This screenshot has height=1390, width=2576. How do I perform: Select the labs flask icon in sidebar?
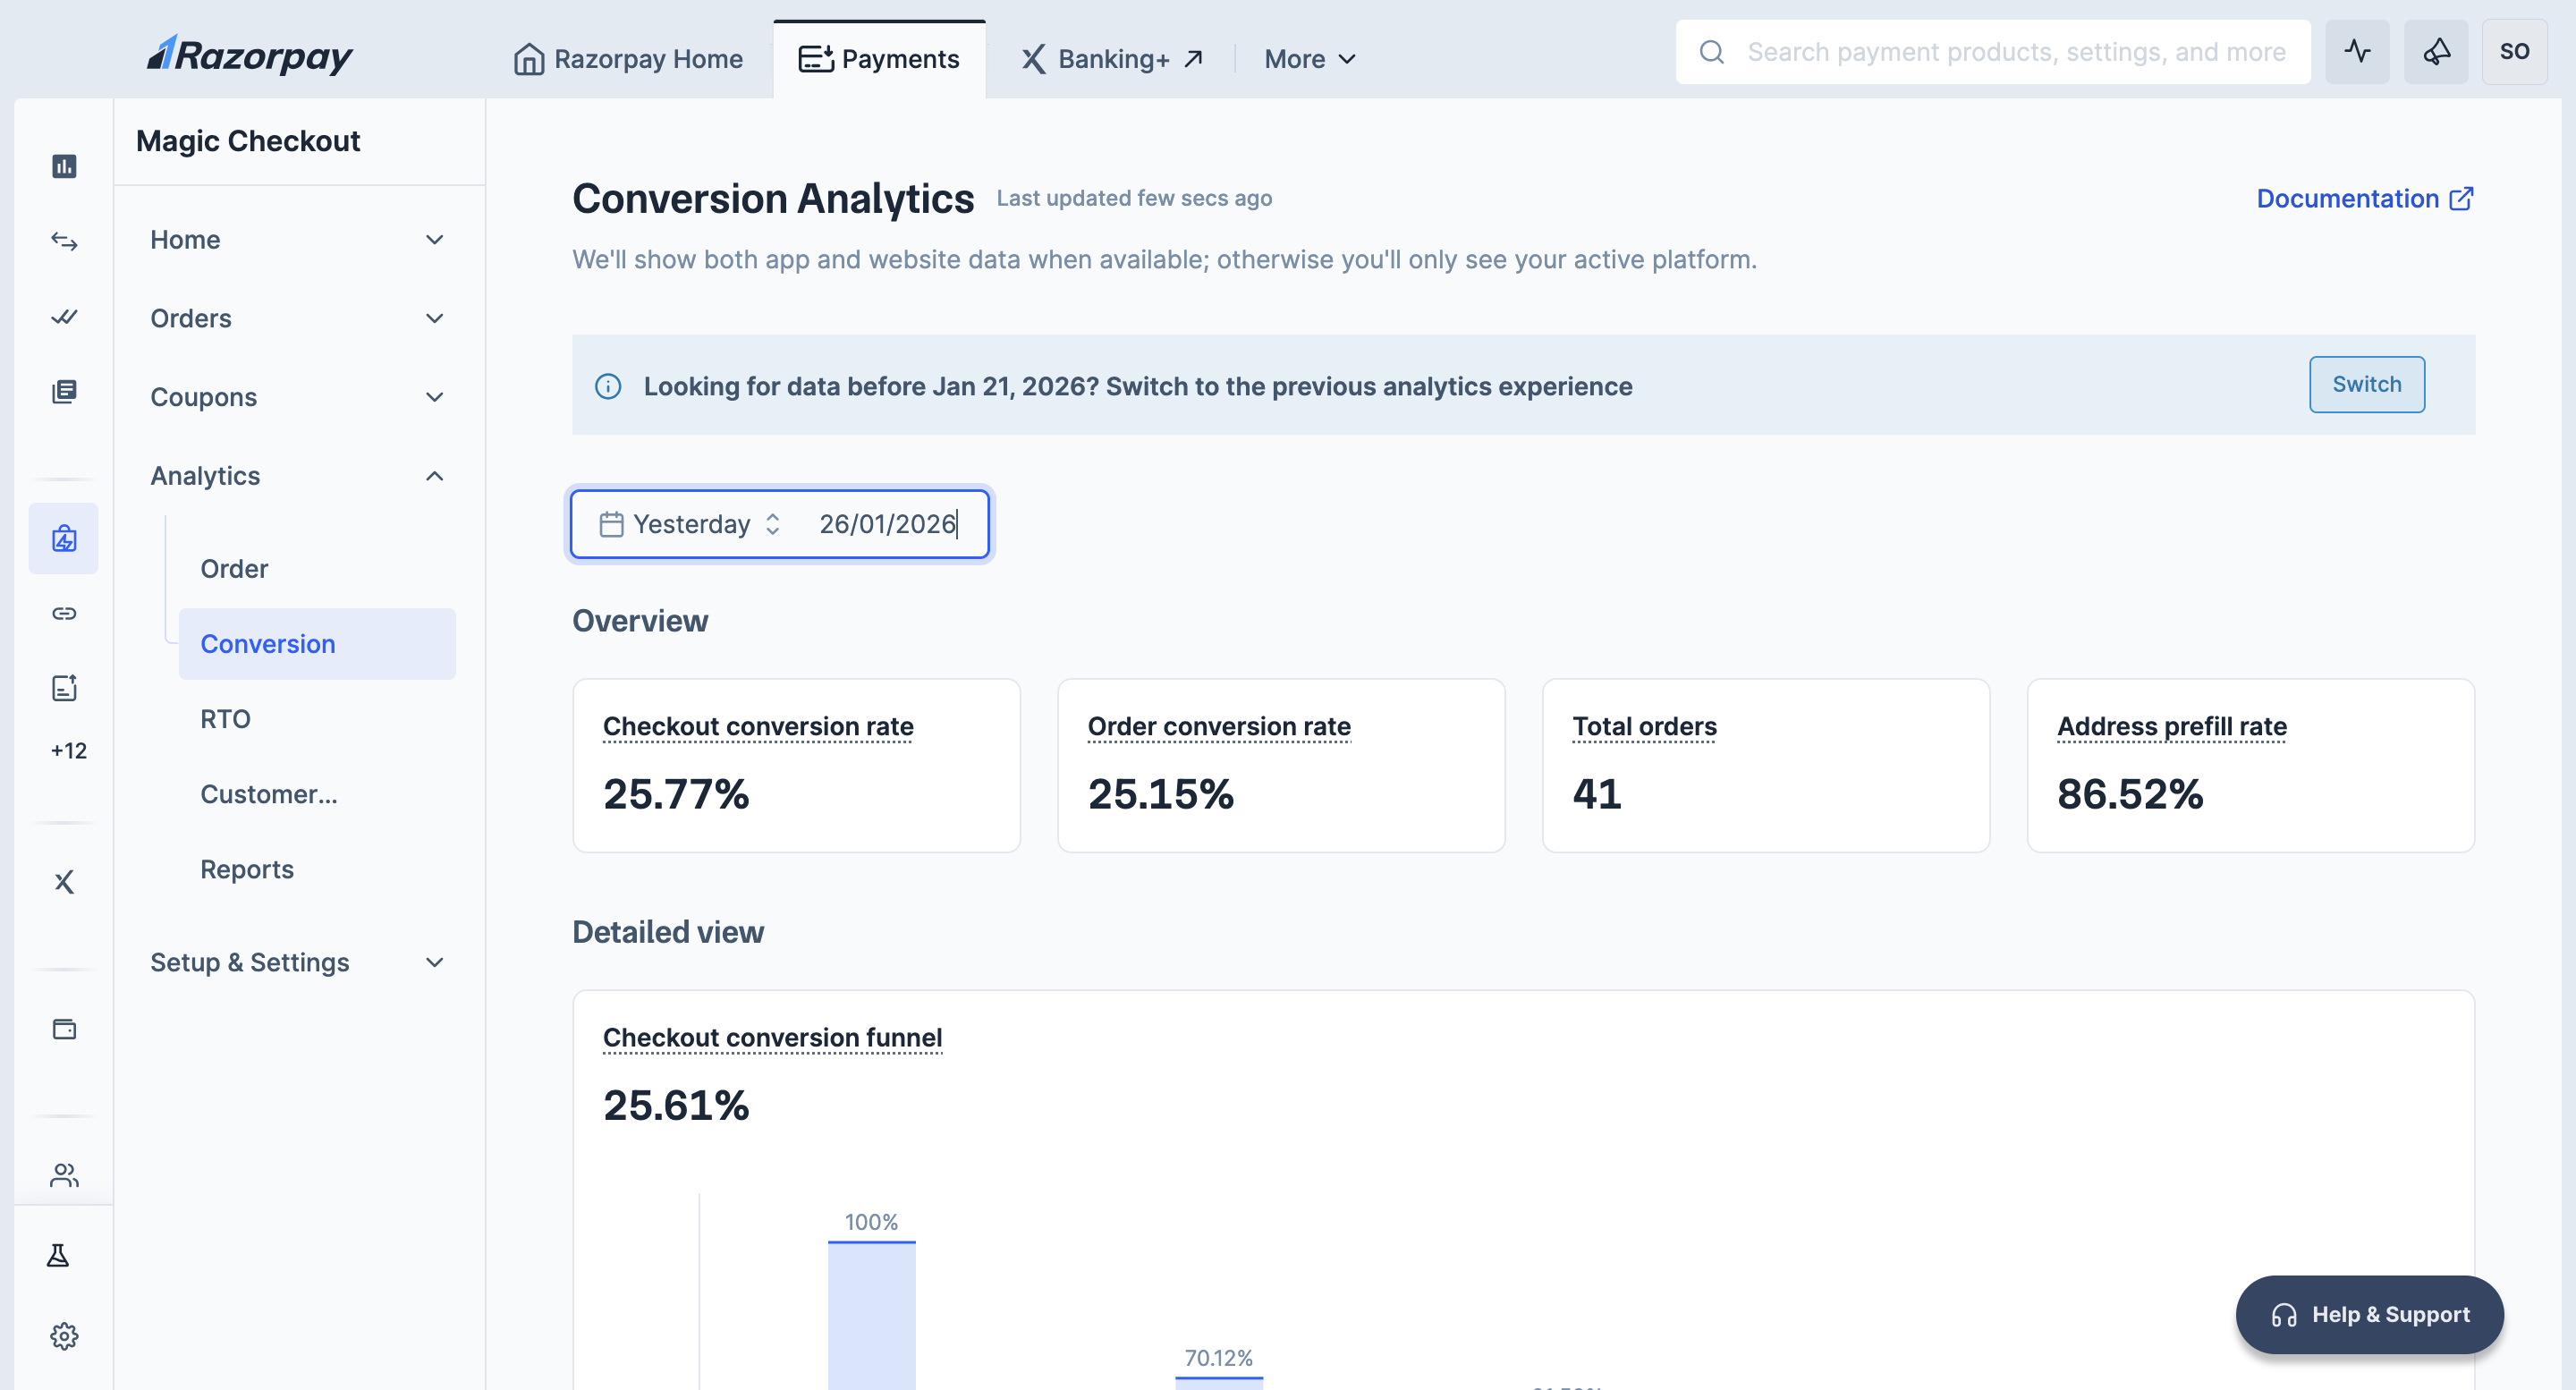[x=58, y=1255]
